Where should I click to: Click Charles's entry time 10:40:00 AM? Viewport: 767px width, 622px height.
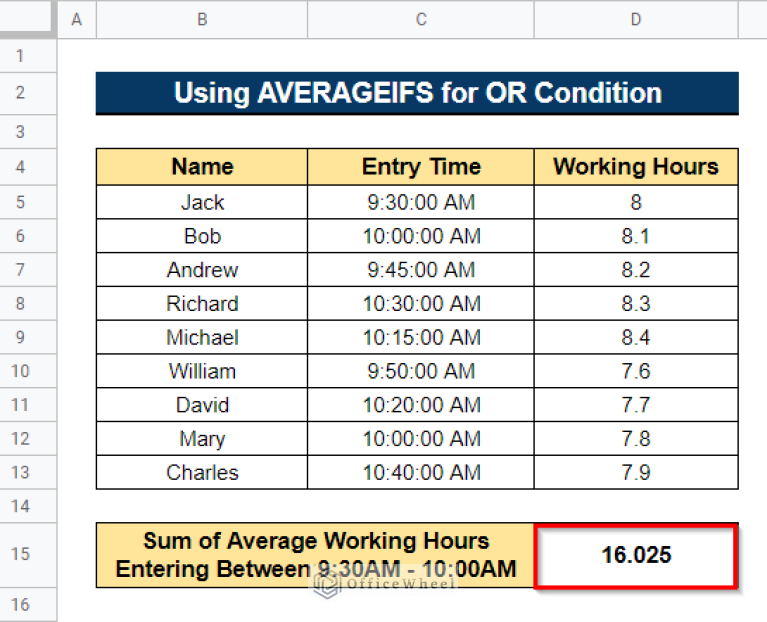[x=421, y=472]
